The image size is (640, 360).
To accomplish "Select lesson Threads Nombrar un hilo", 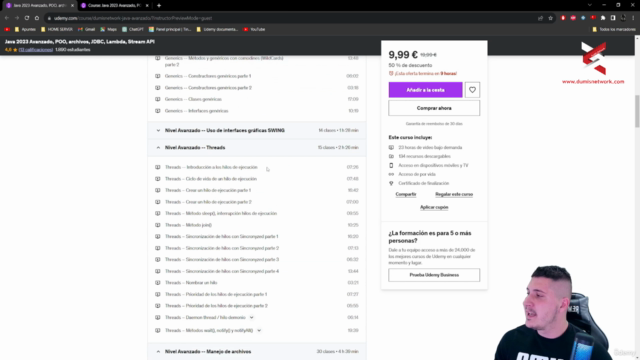I will (191, 282).
